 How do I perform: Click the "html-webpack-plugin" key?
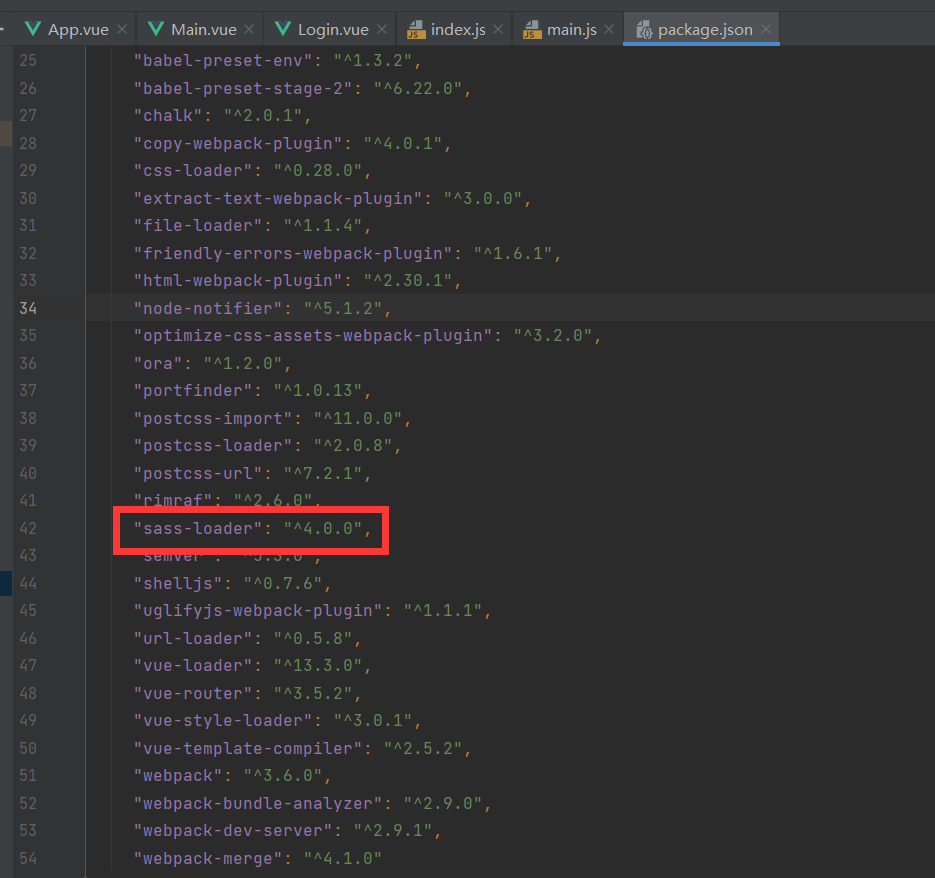coord(238,280)
